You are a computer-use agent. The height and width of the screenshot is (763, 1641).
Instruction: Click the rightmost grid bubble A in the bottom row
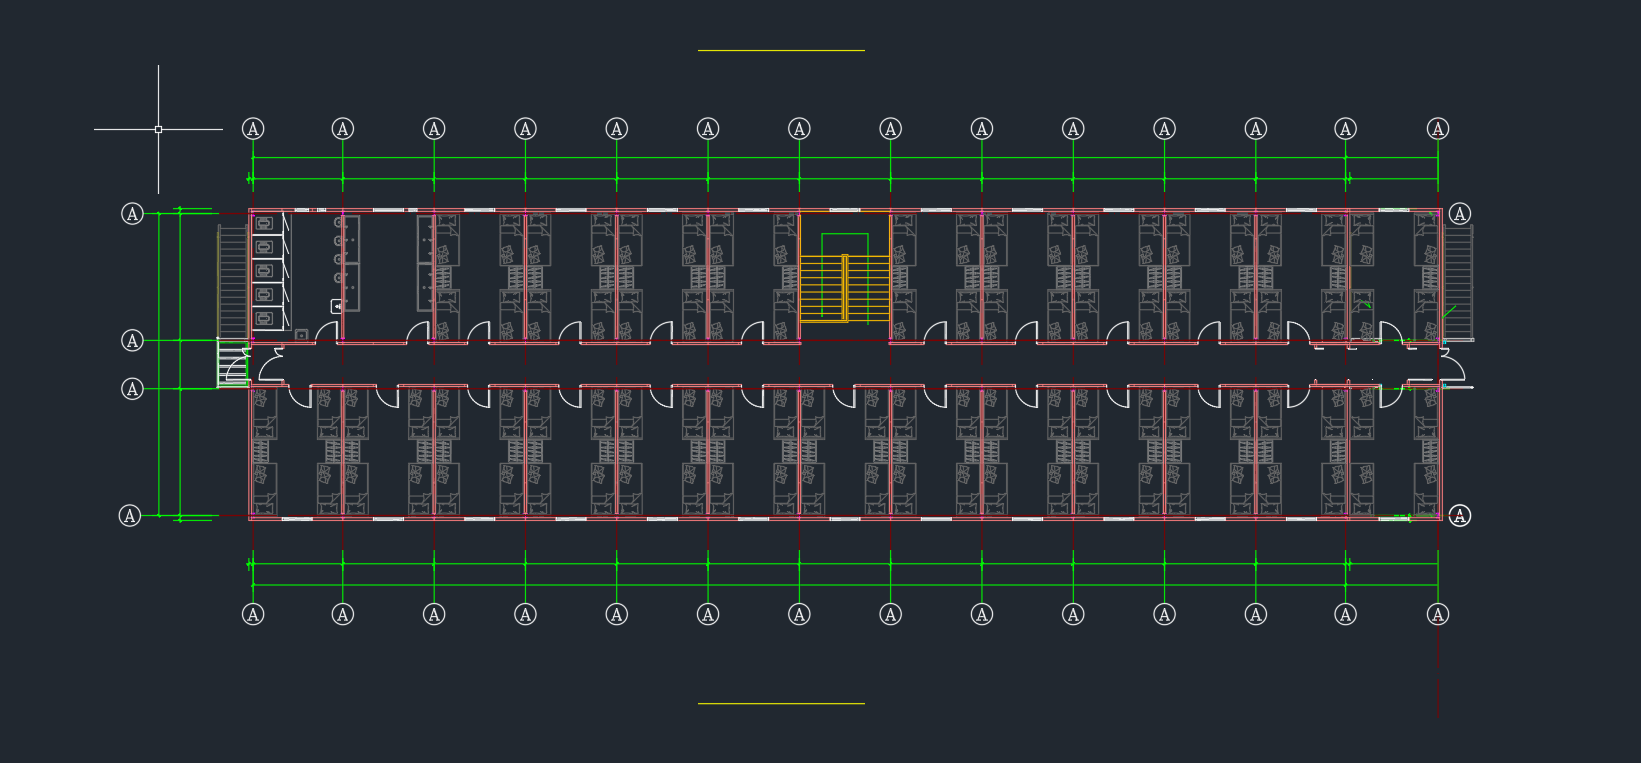1438,614
